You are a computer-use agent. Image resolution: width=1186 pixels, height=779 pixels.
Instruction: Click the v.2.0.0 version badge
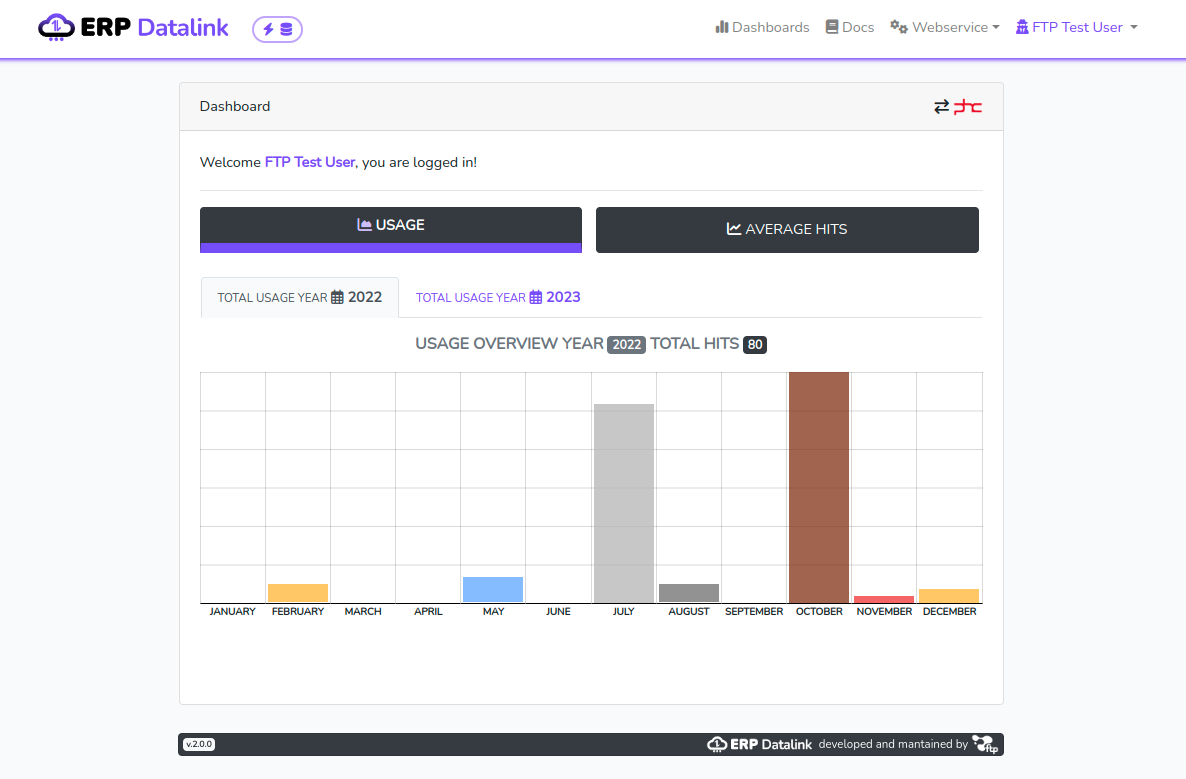click(199, 744)
